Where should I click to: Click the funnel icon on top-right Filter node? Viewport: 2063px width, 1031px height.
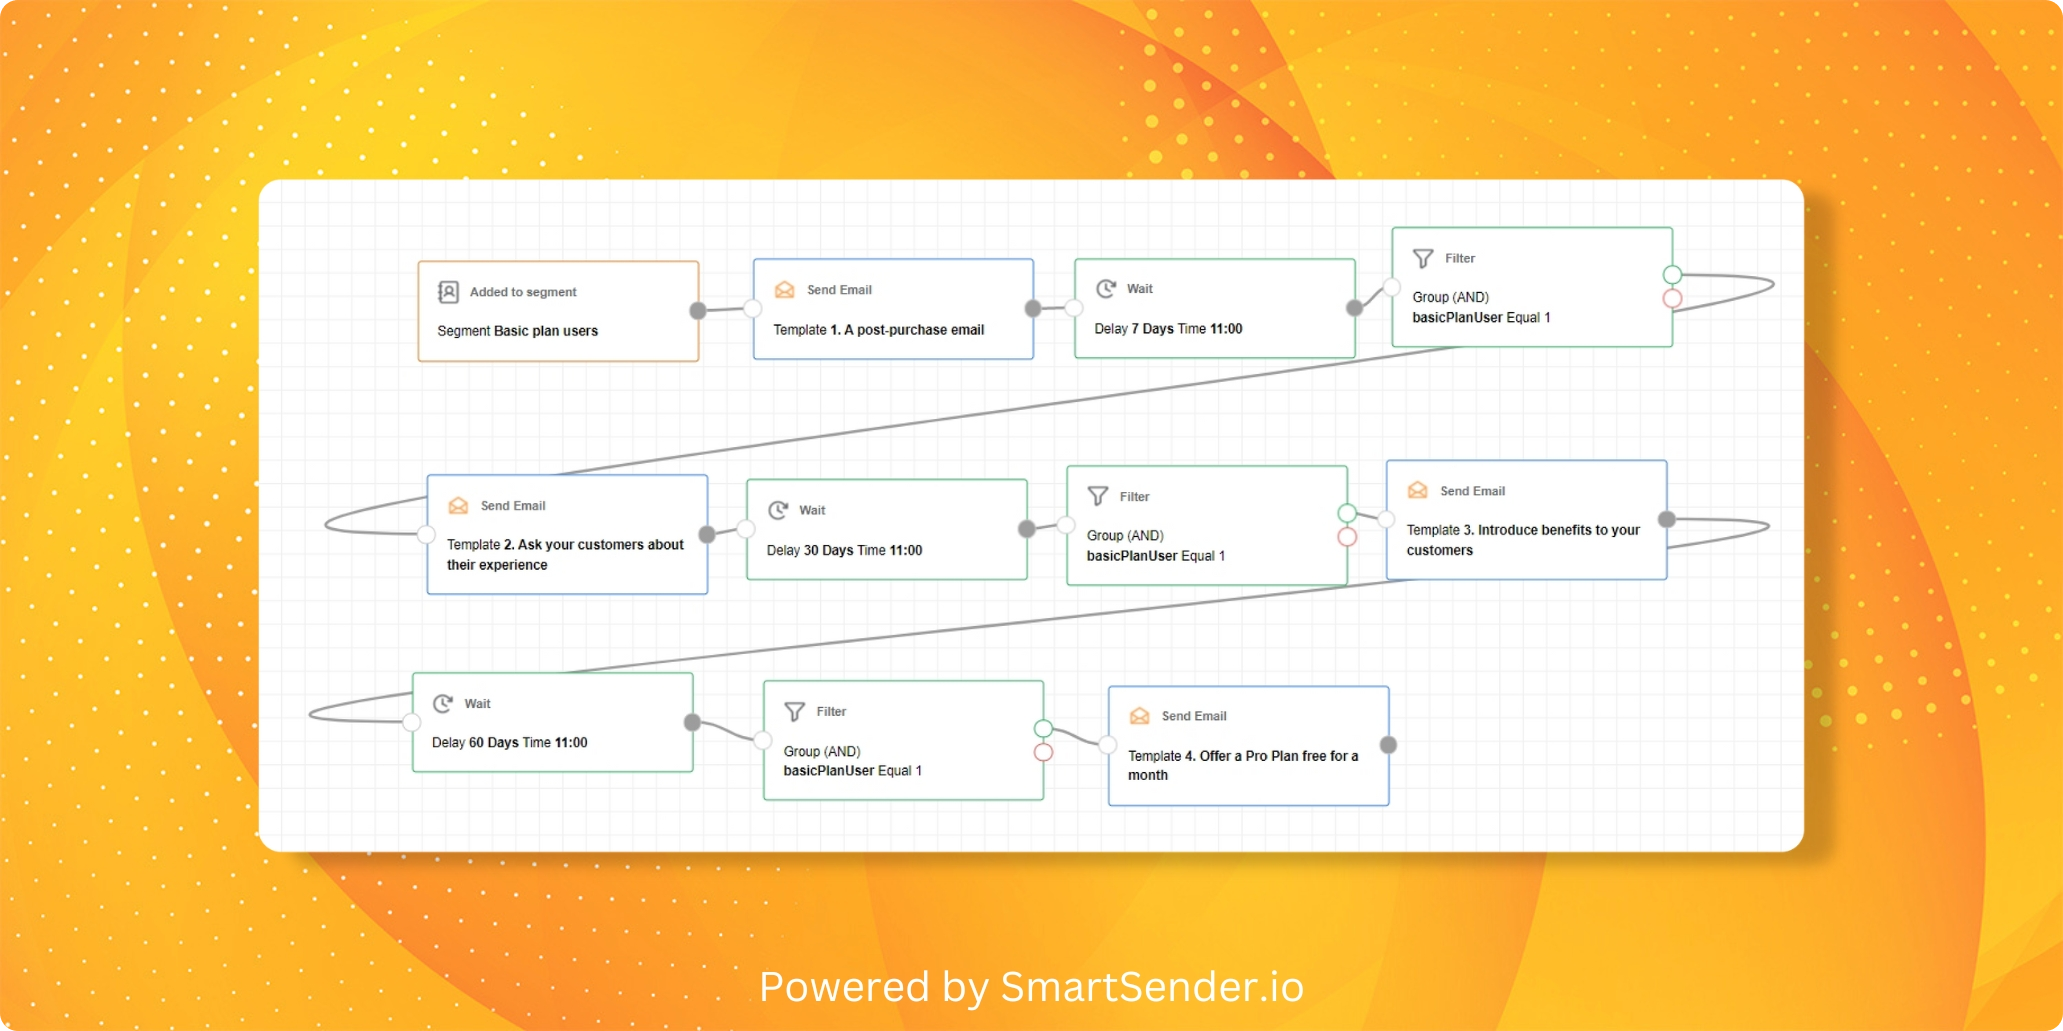1423,259
